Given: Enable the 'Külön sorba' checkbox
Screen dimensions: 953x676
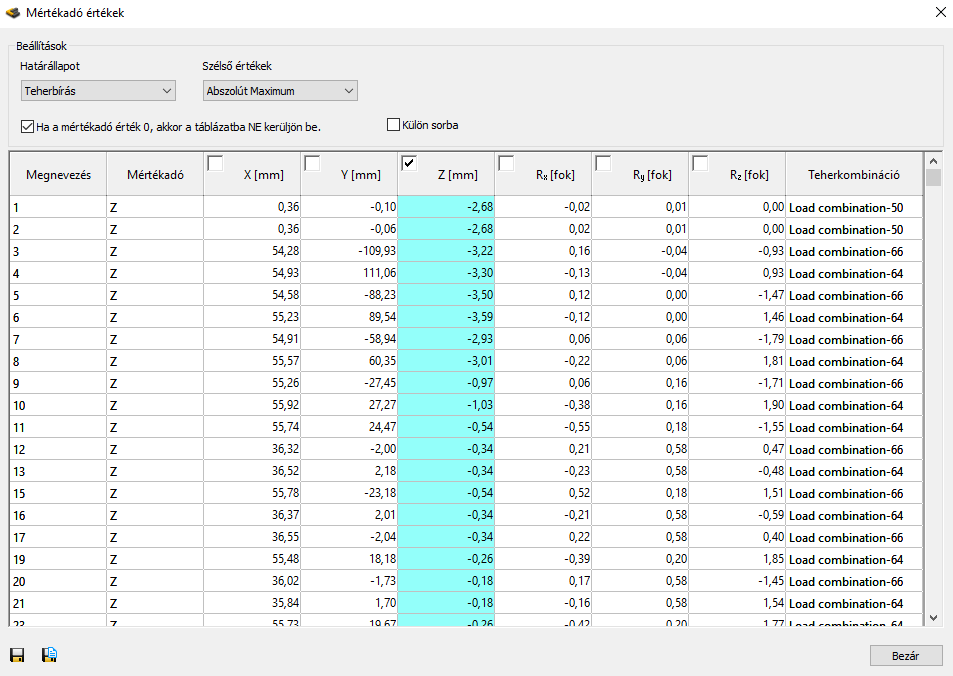Looking at the screenshot, I should click(x=393, y=125).
